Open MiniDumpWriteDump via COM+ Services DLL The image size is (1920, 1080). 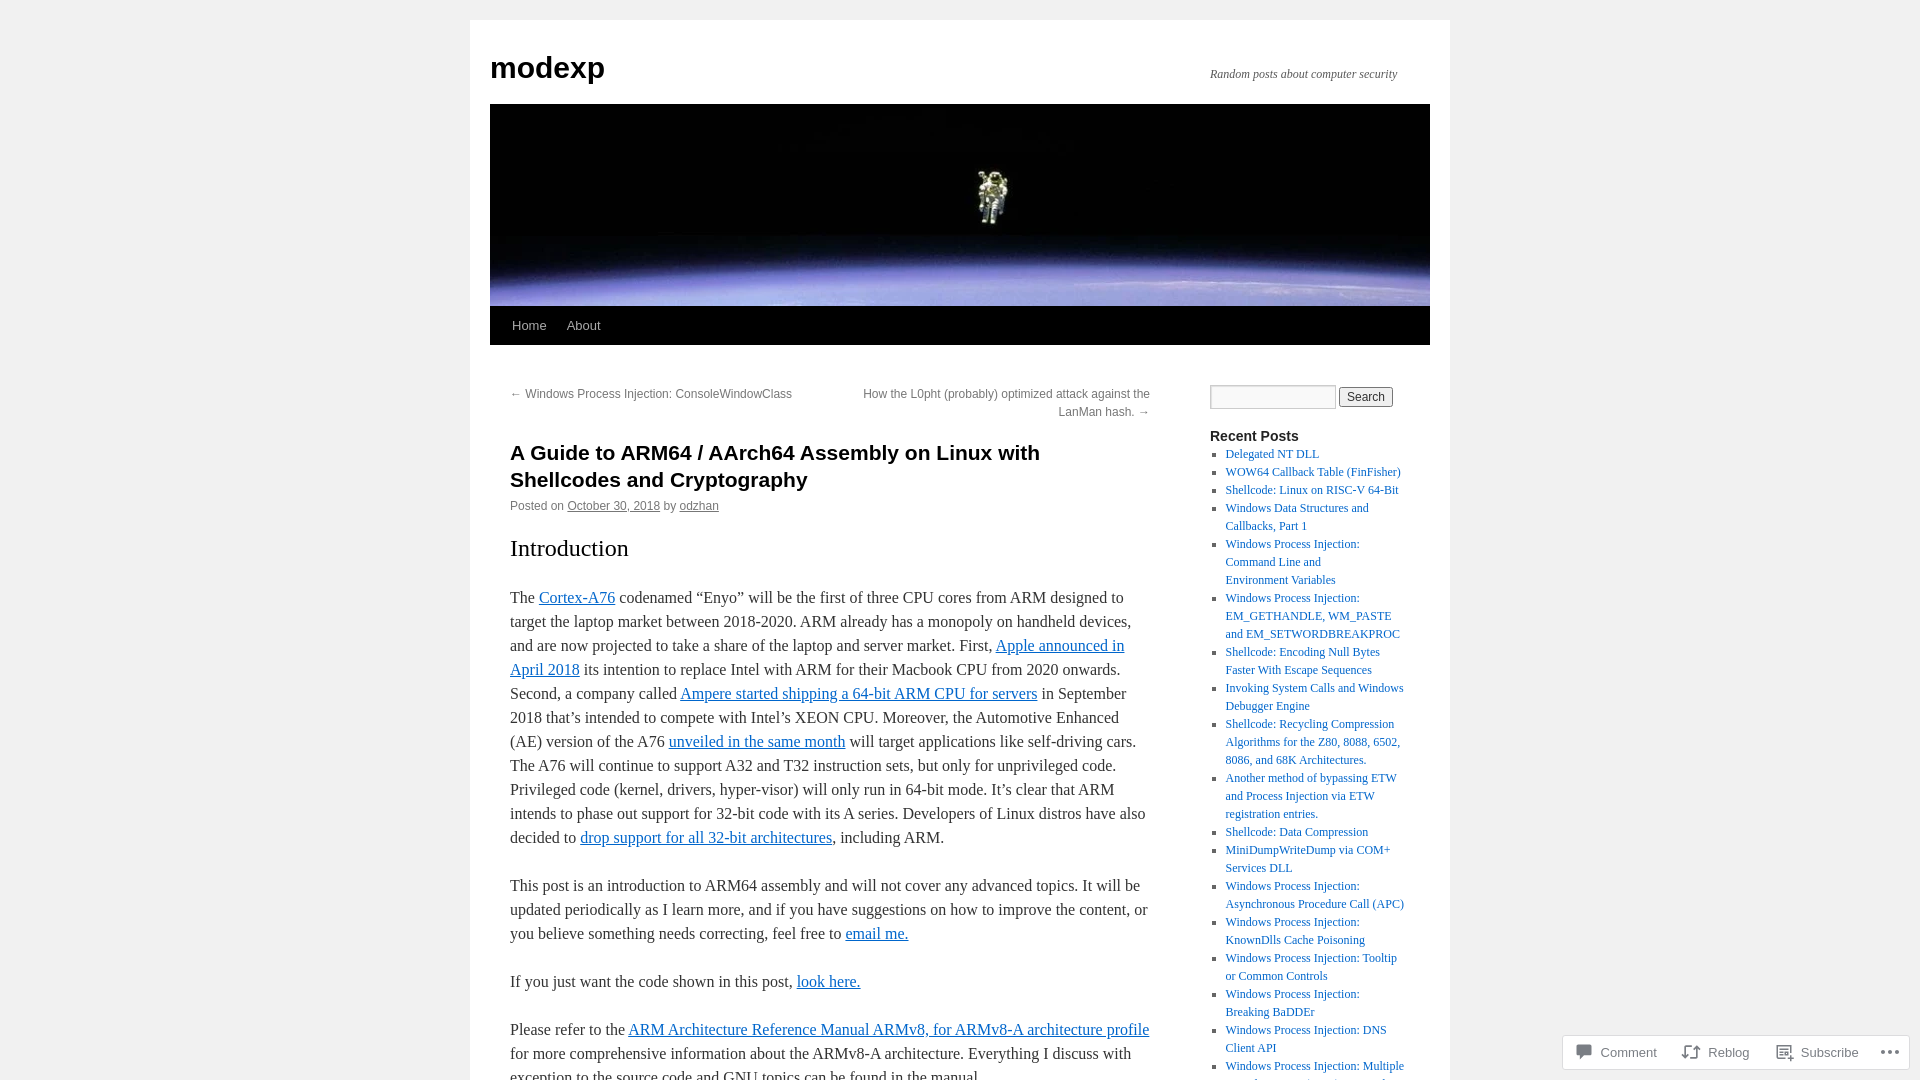point(1305,858)
